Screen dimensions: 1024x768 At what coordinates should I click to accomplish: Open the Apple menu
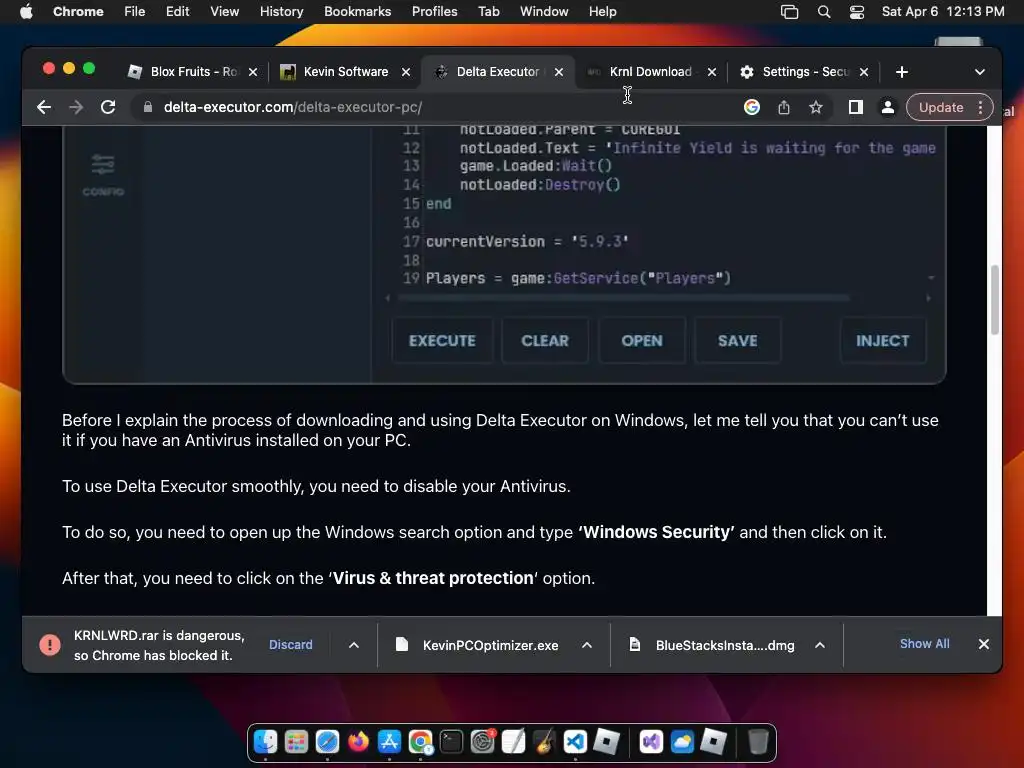coord(26,12)
